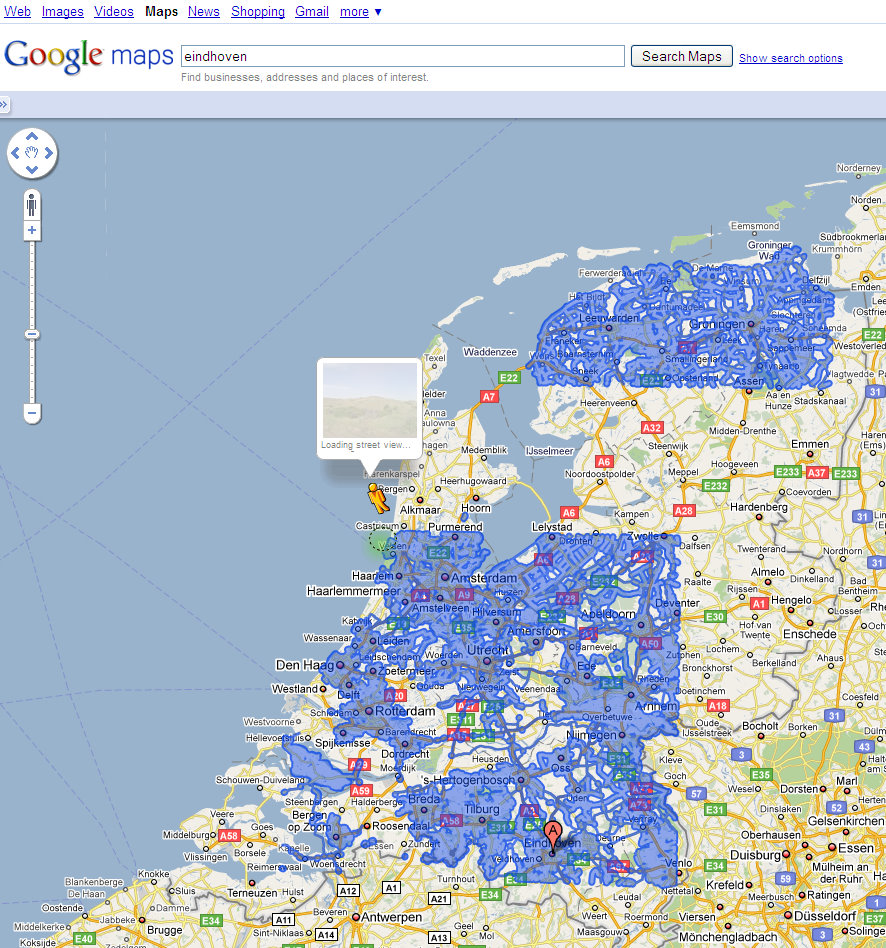Click the E232 road shield
Screen dimensions: 886x948
click(715, 485)
